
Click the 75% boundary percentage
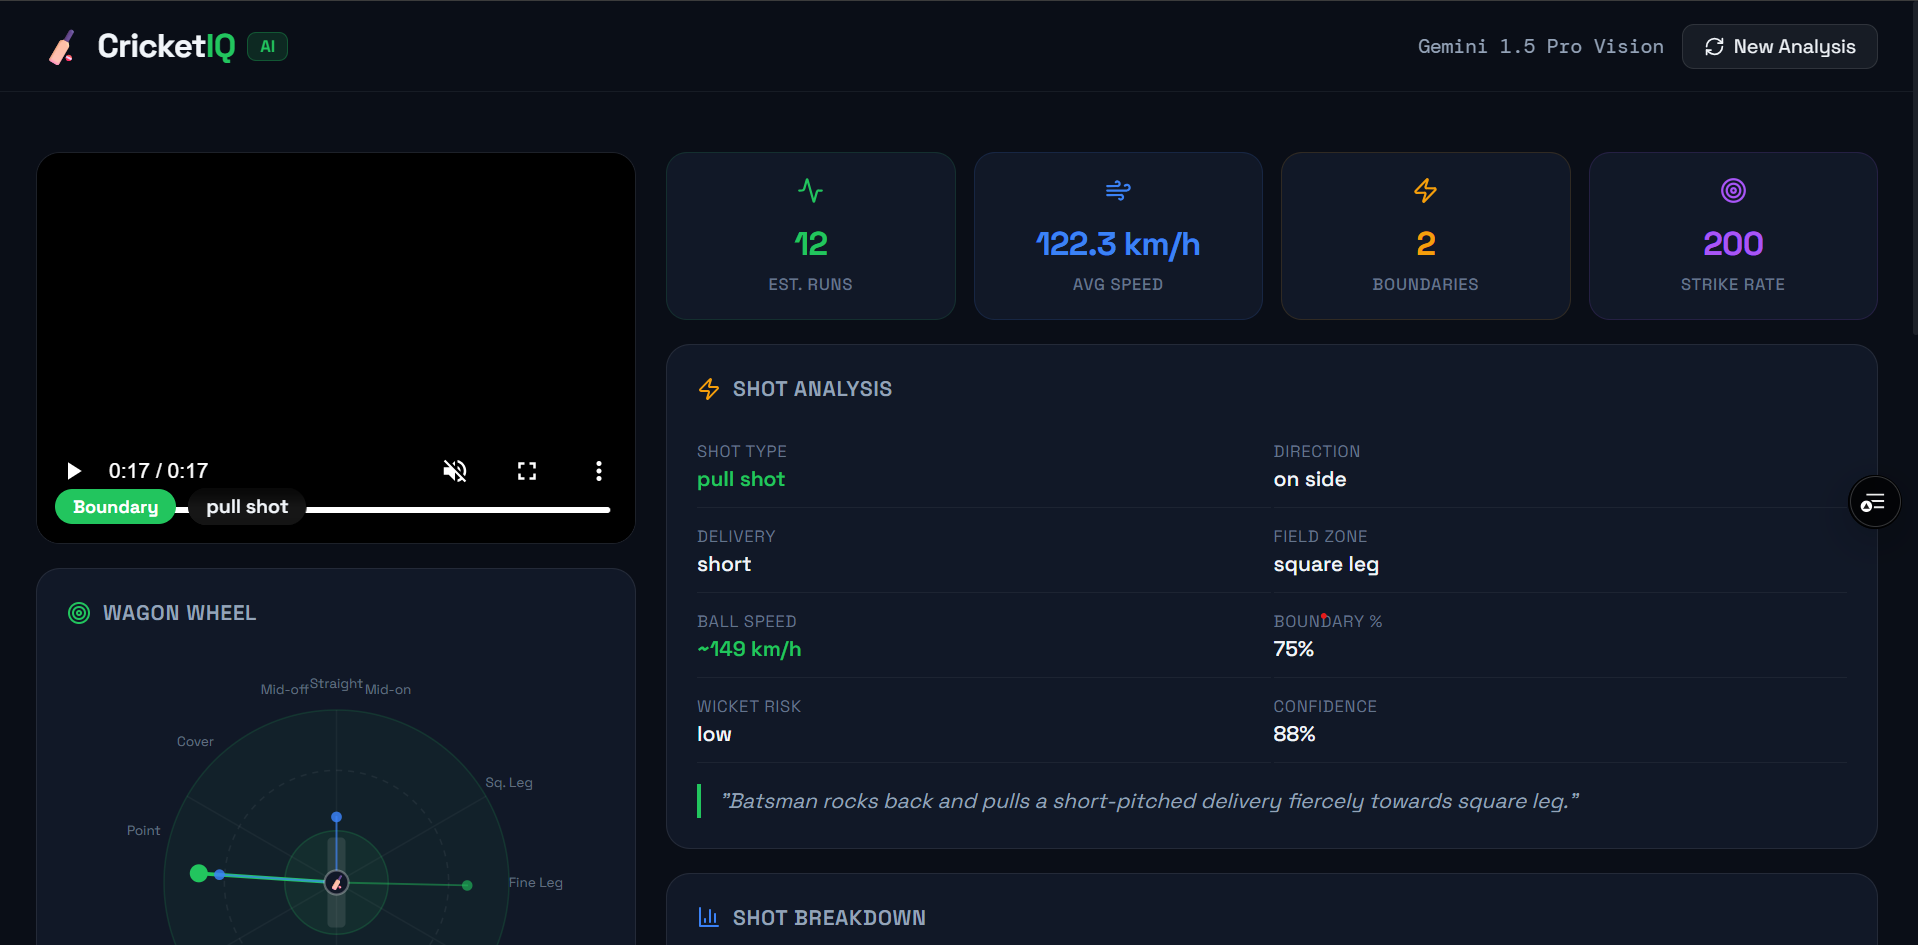[1293, 649]
